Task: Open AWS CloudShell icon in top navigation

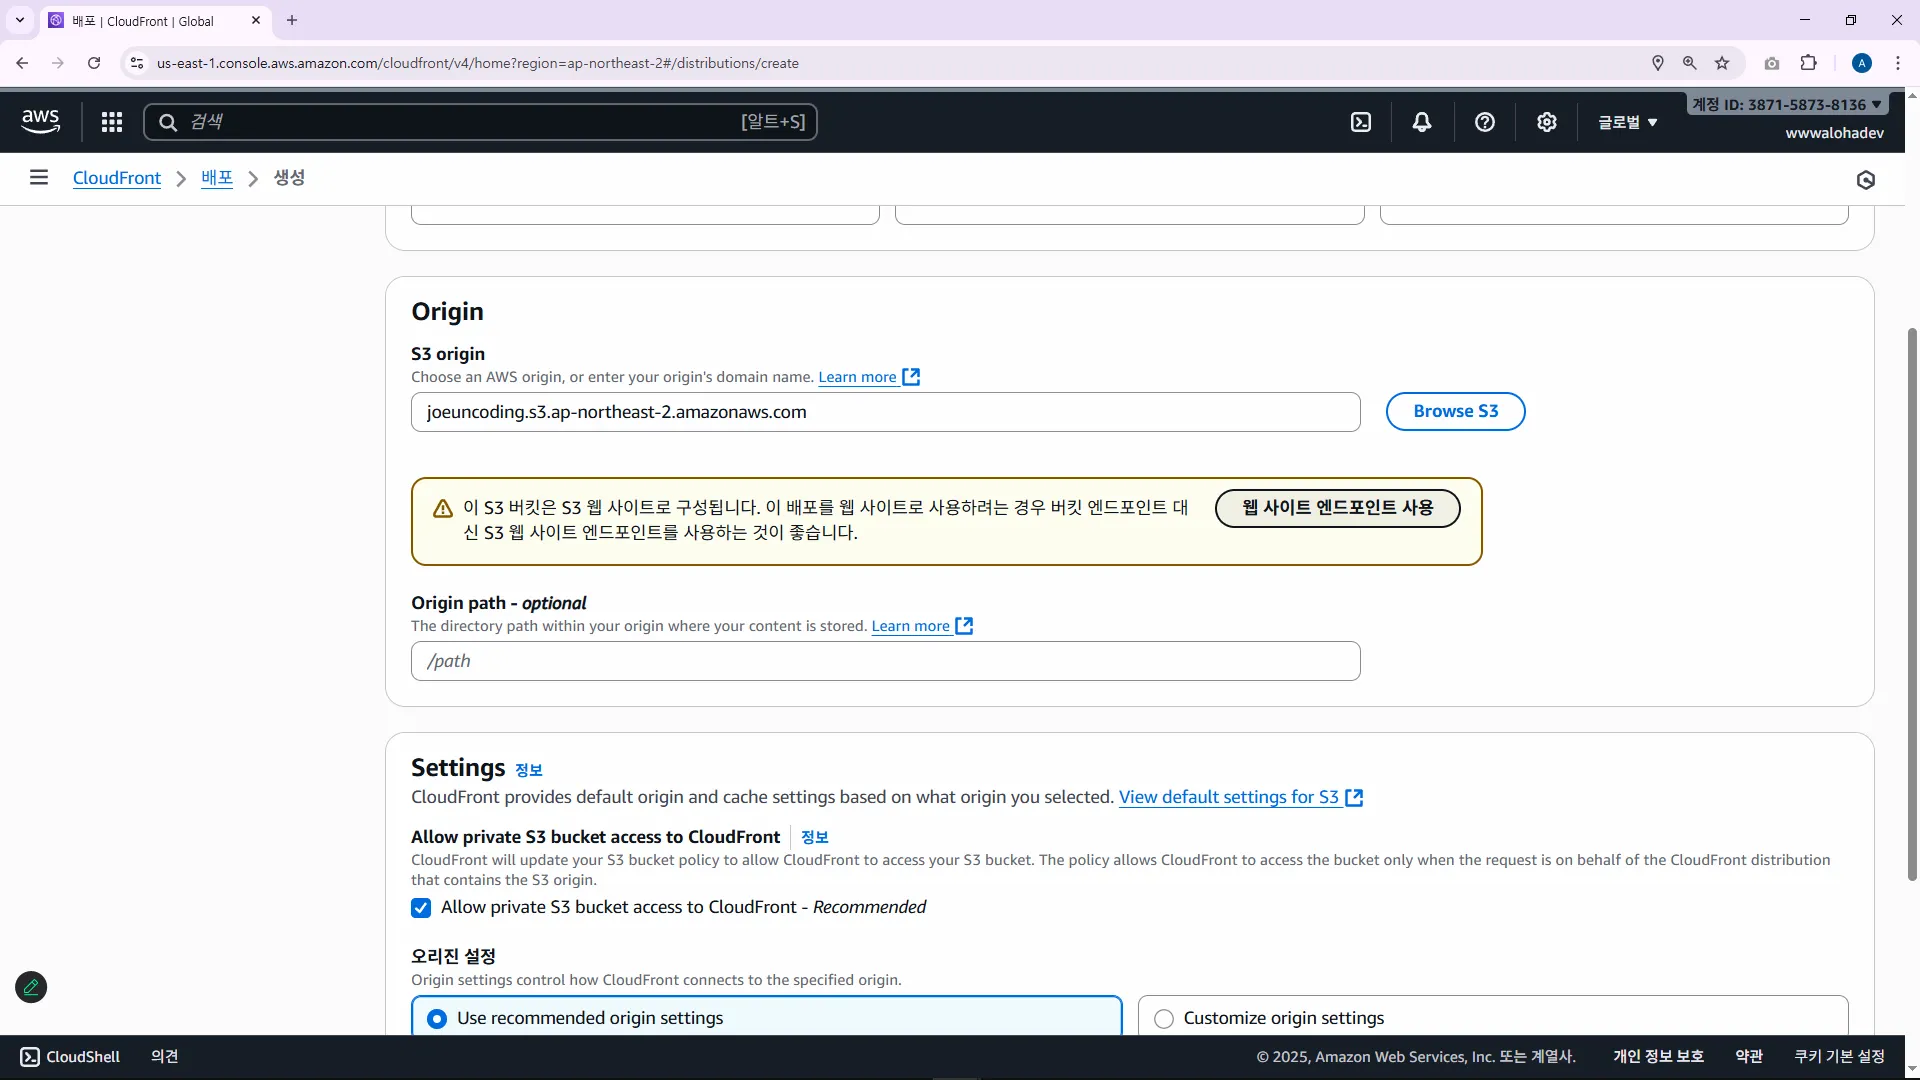Action: pyautogui.click(x=1361, y=122)
